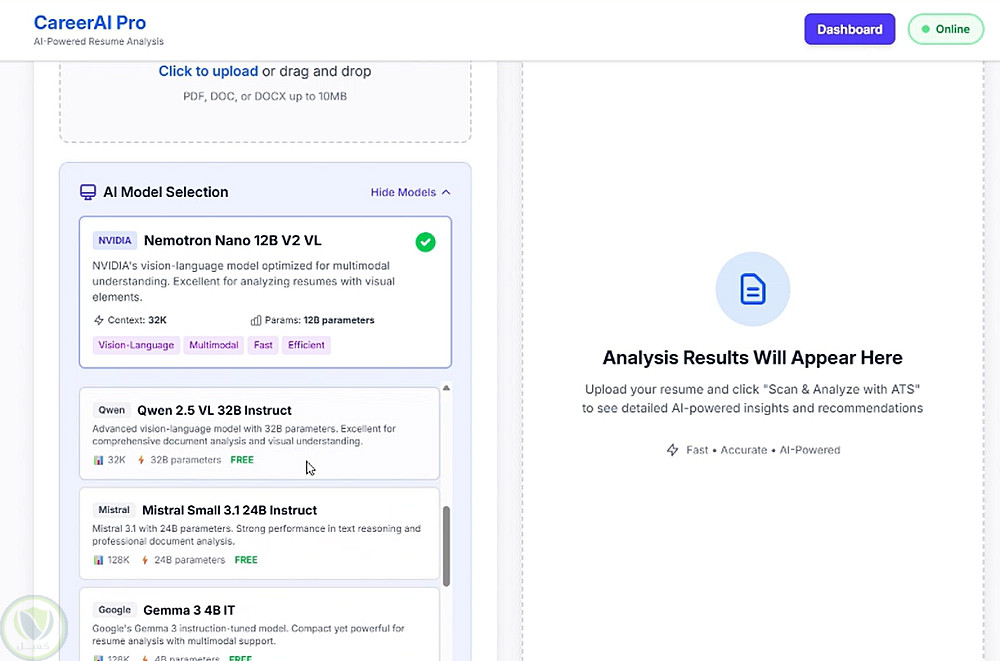Click the green dot in the Online badge
The height and width of the screenshot is (661, 1000).
pos(925,29)
